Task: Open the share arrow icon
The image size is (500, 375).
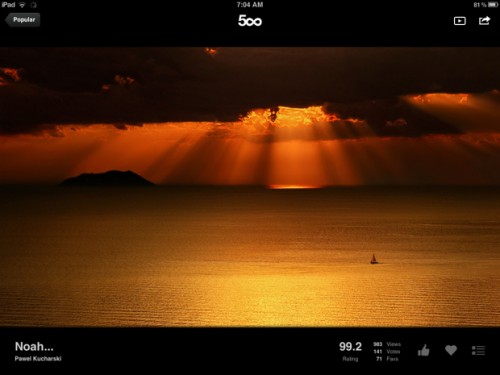Action: pyautogui.click(x=484, y=21)
